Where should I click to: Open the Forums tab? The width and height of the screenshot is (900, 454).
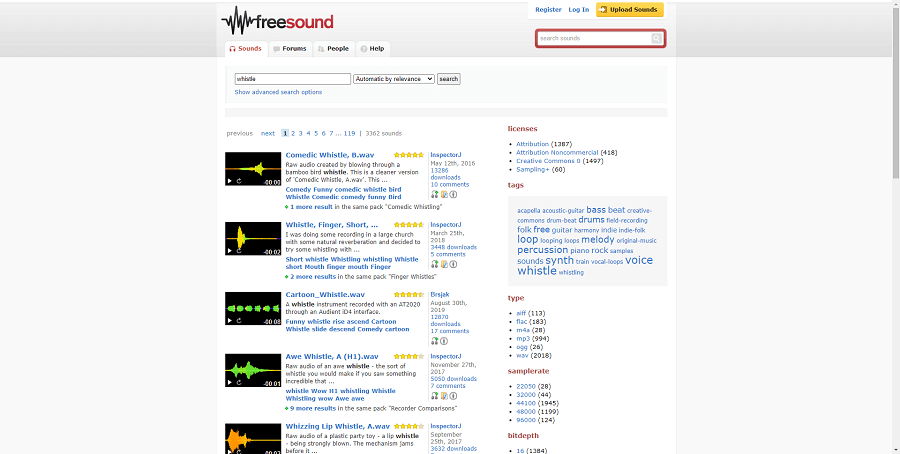point(290,49)
